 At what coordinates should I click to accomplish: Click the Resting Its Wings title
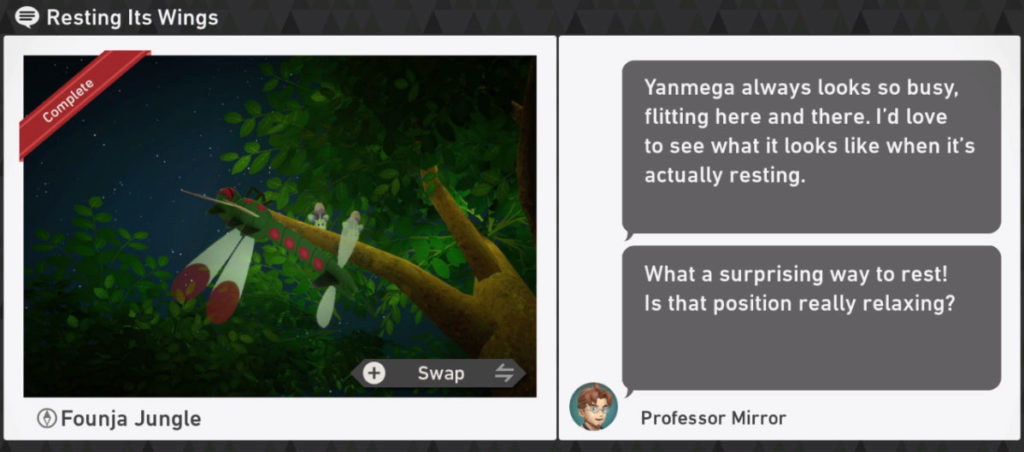(133, 18)
